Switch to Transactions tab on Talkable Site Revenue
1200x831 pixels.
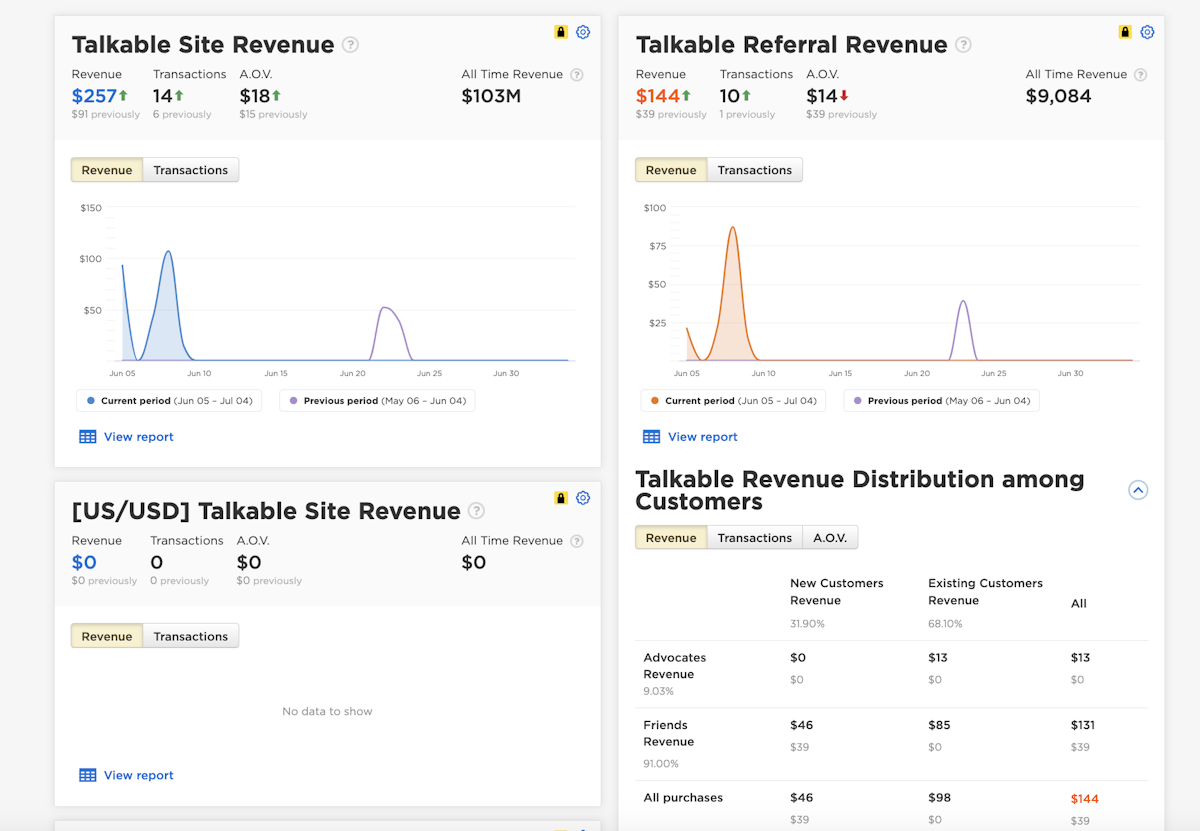(190, 169)
